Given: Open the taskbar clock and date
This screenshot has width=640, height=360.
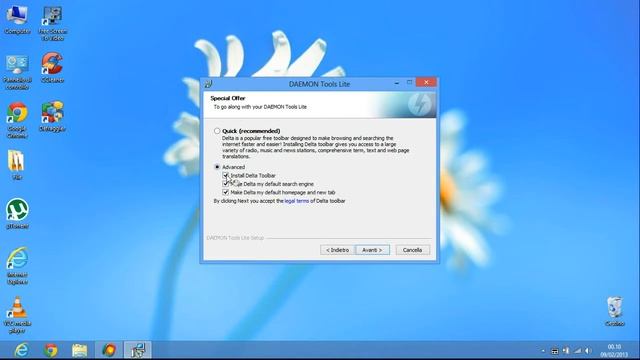Looking at the screenshot, I should 614,351.
